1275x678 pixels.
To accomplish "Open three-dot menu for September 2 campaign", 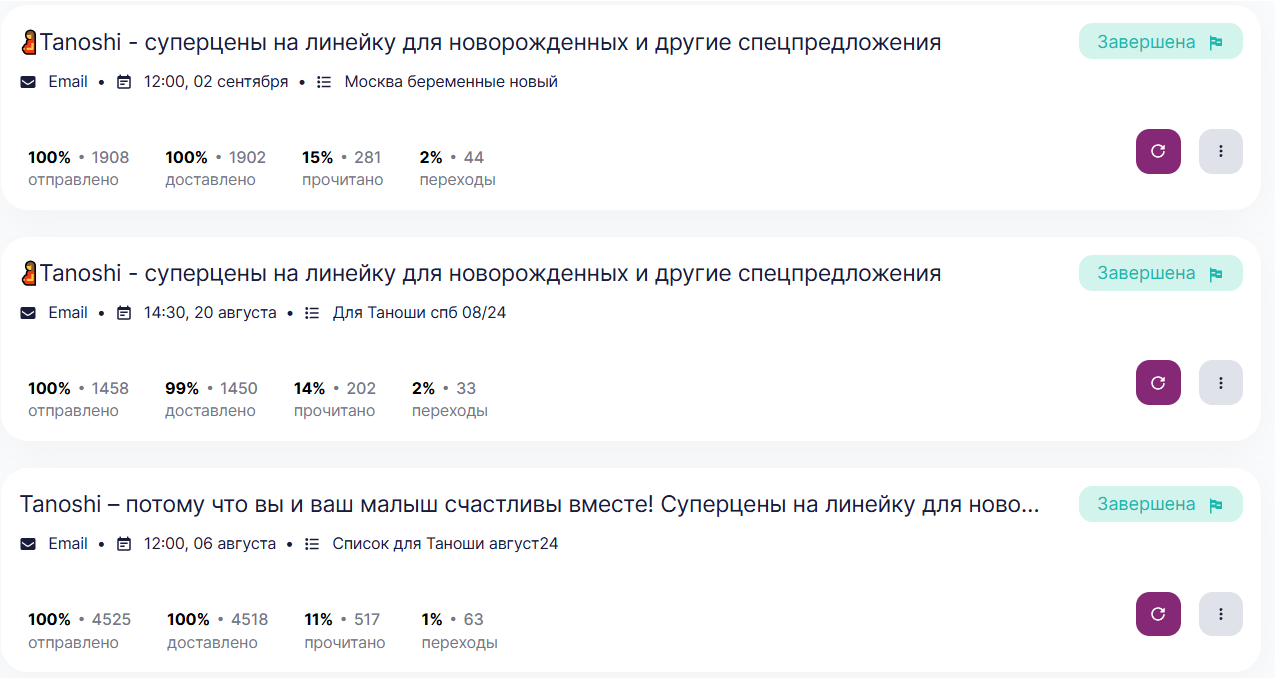I will coord(1220,152).
